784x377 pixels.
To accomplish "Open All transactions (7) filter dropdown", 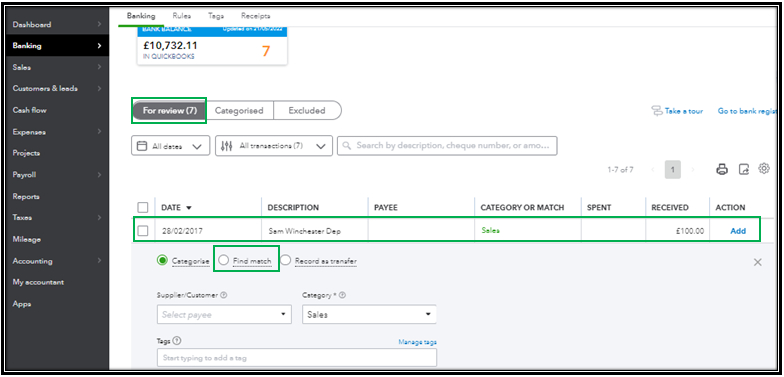I will point(274,146).
